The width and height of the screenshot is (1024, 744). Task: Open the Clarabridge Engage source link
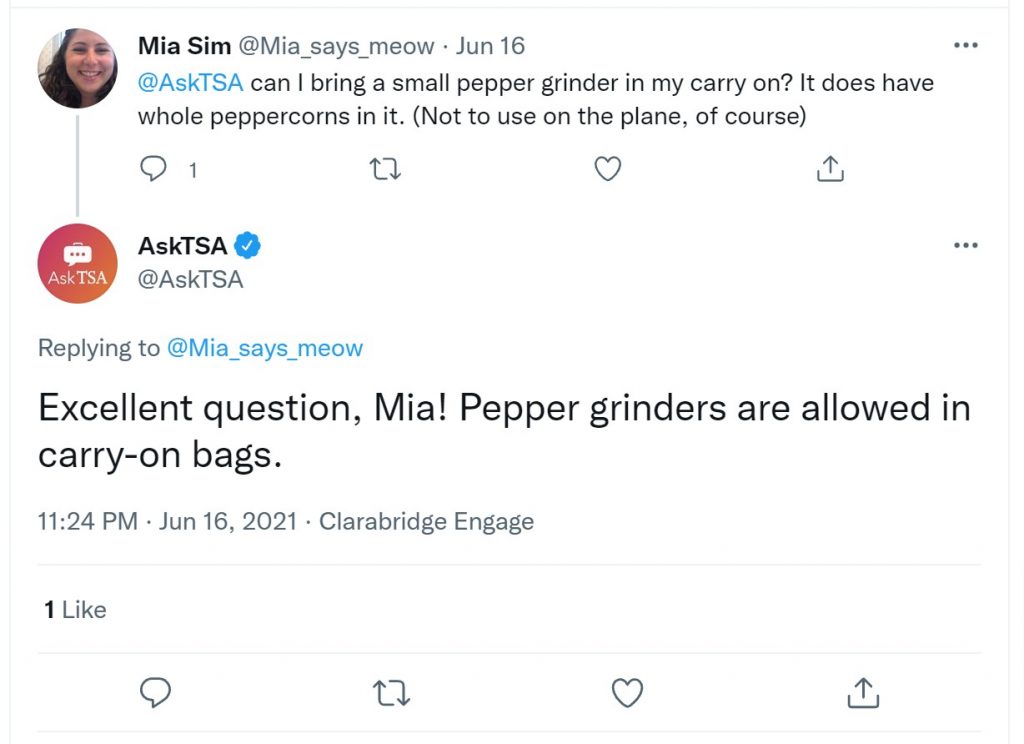pos(426,521)
